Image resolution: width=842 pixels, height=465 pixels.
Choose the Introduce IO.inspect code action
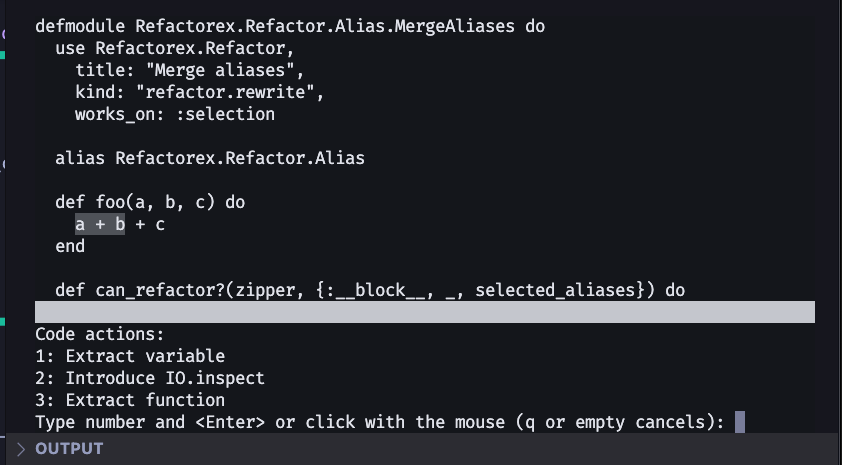[x=150, y=378]
